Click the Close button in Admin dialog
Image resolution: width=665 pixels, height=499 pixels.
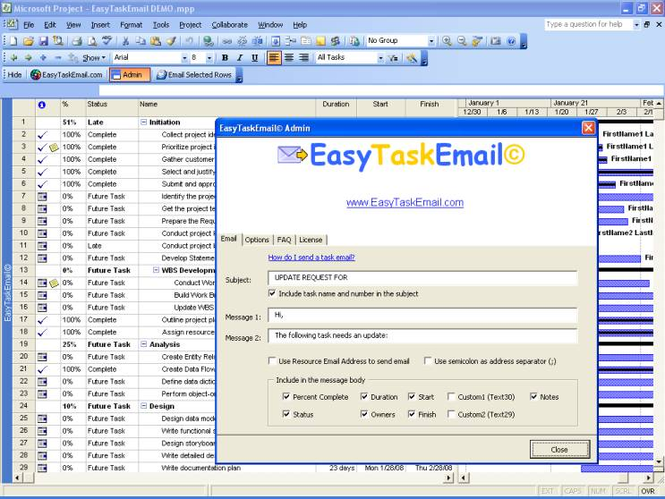click(559, 449)
